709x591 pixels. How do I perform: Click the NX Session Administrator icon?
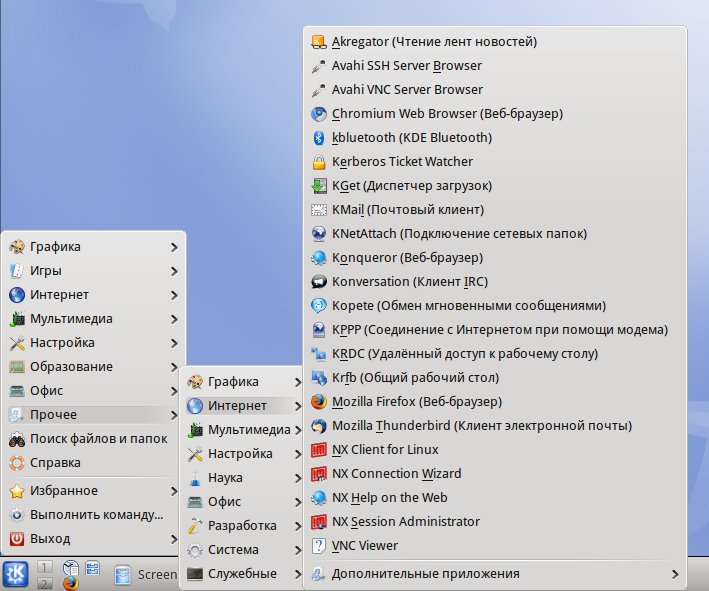319,521
